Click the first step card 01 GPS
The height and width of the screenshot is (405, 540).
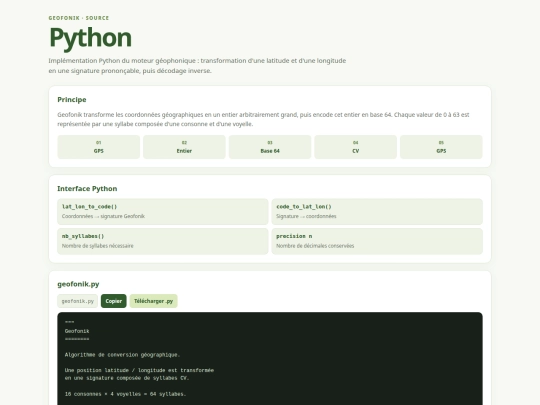pyautogui.click(x=98, y=147)
